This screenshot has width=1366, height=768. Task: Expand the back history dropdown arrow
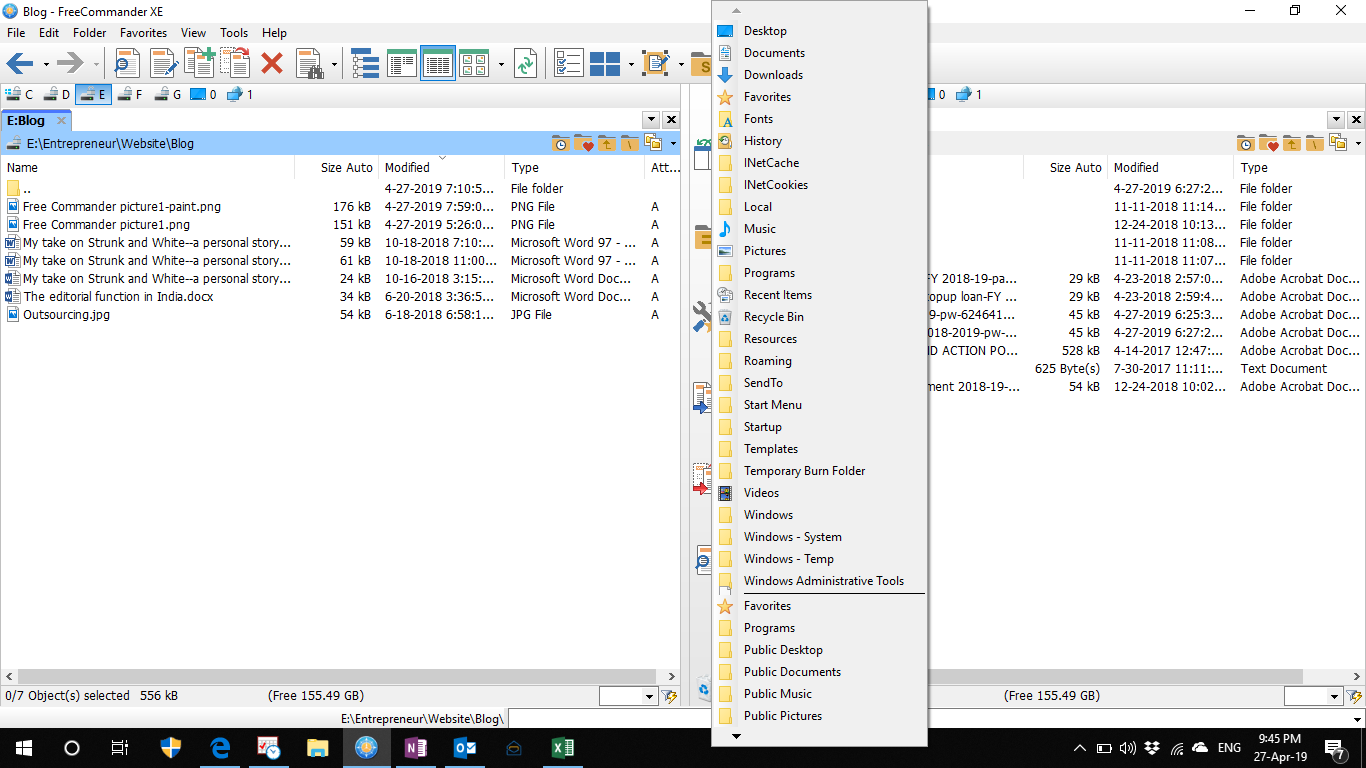click(x=46, y=66)
